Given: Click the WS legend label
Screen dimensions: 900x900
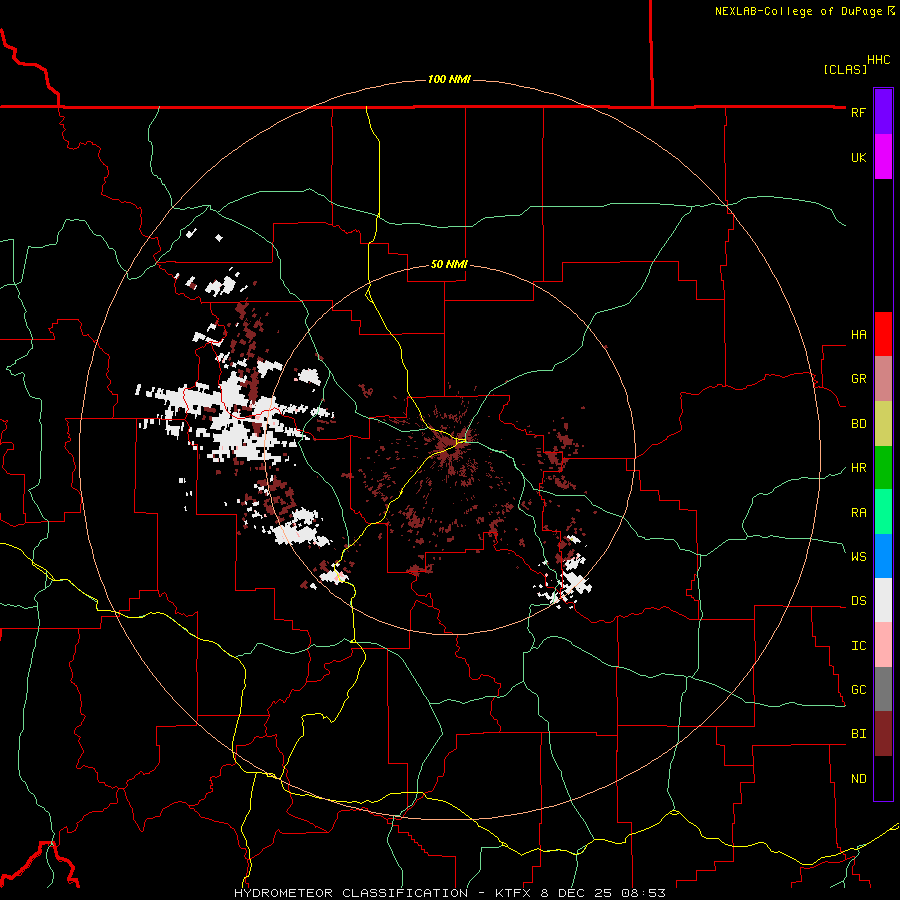Looking at the screenshot, I should (858, 556).
